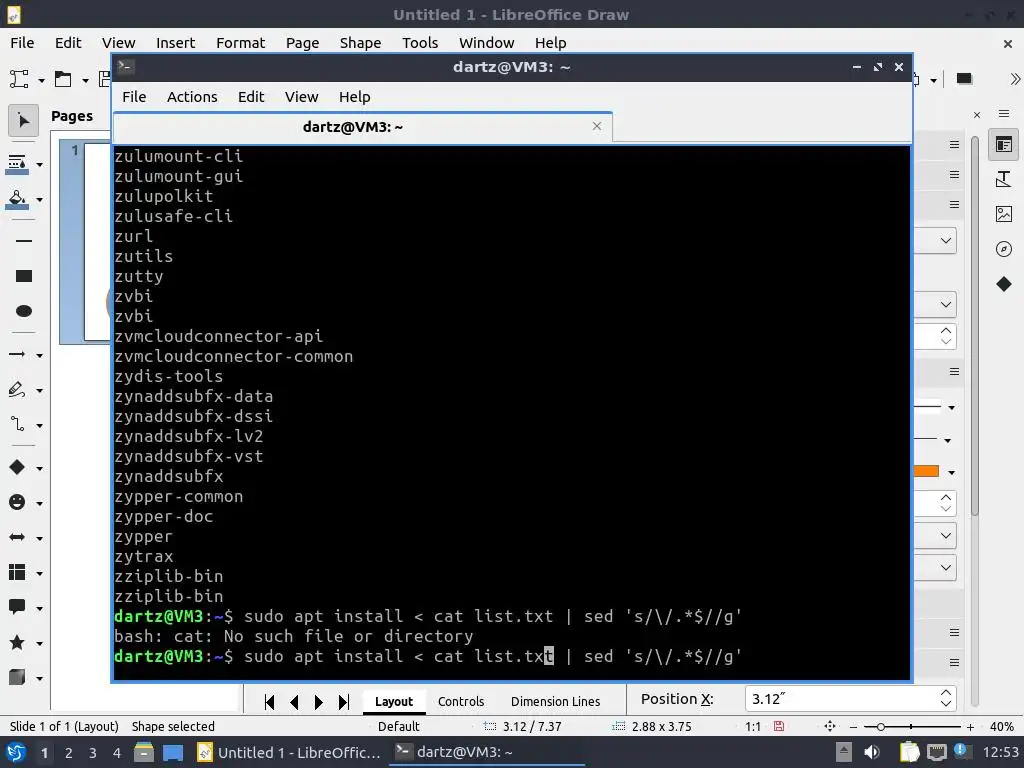Viewport: 1024px width, 768px height.
Task: Close the dartz@VM3 terminal tab
Action: tap(597, 126)
